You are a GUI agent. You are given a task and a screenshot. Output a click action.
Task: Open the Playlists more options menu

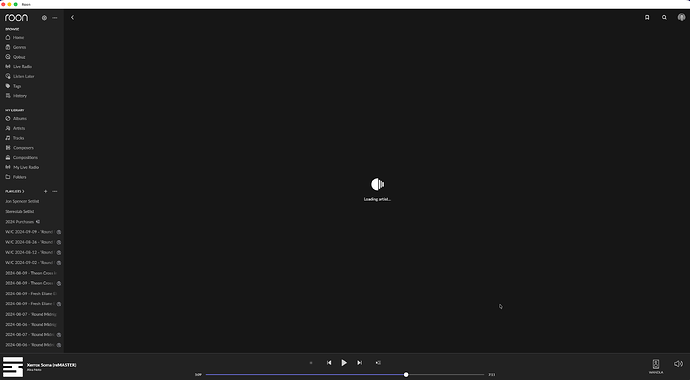pyautogui.click(x=55, y=191)
